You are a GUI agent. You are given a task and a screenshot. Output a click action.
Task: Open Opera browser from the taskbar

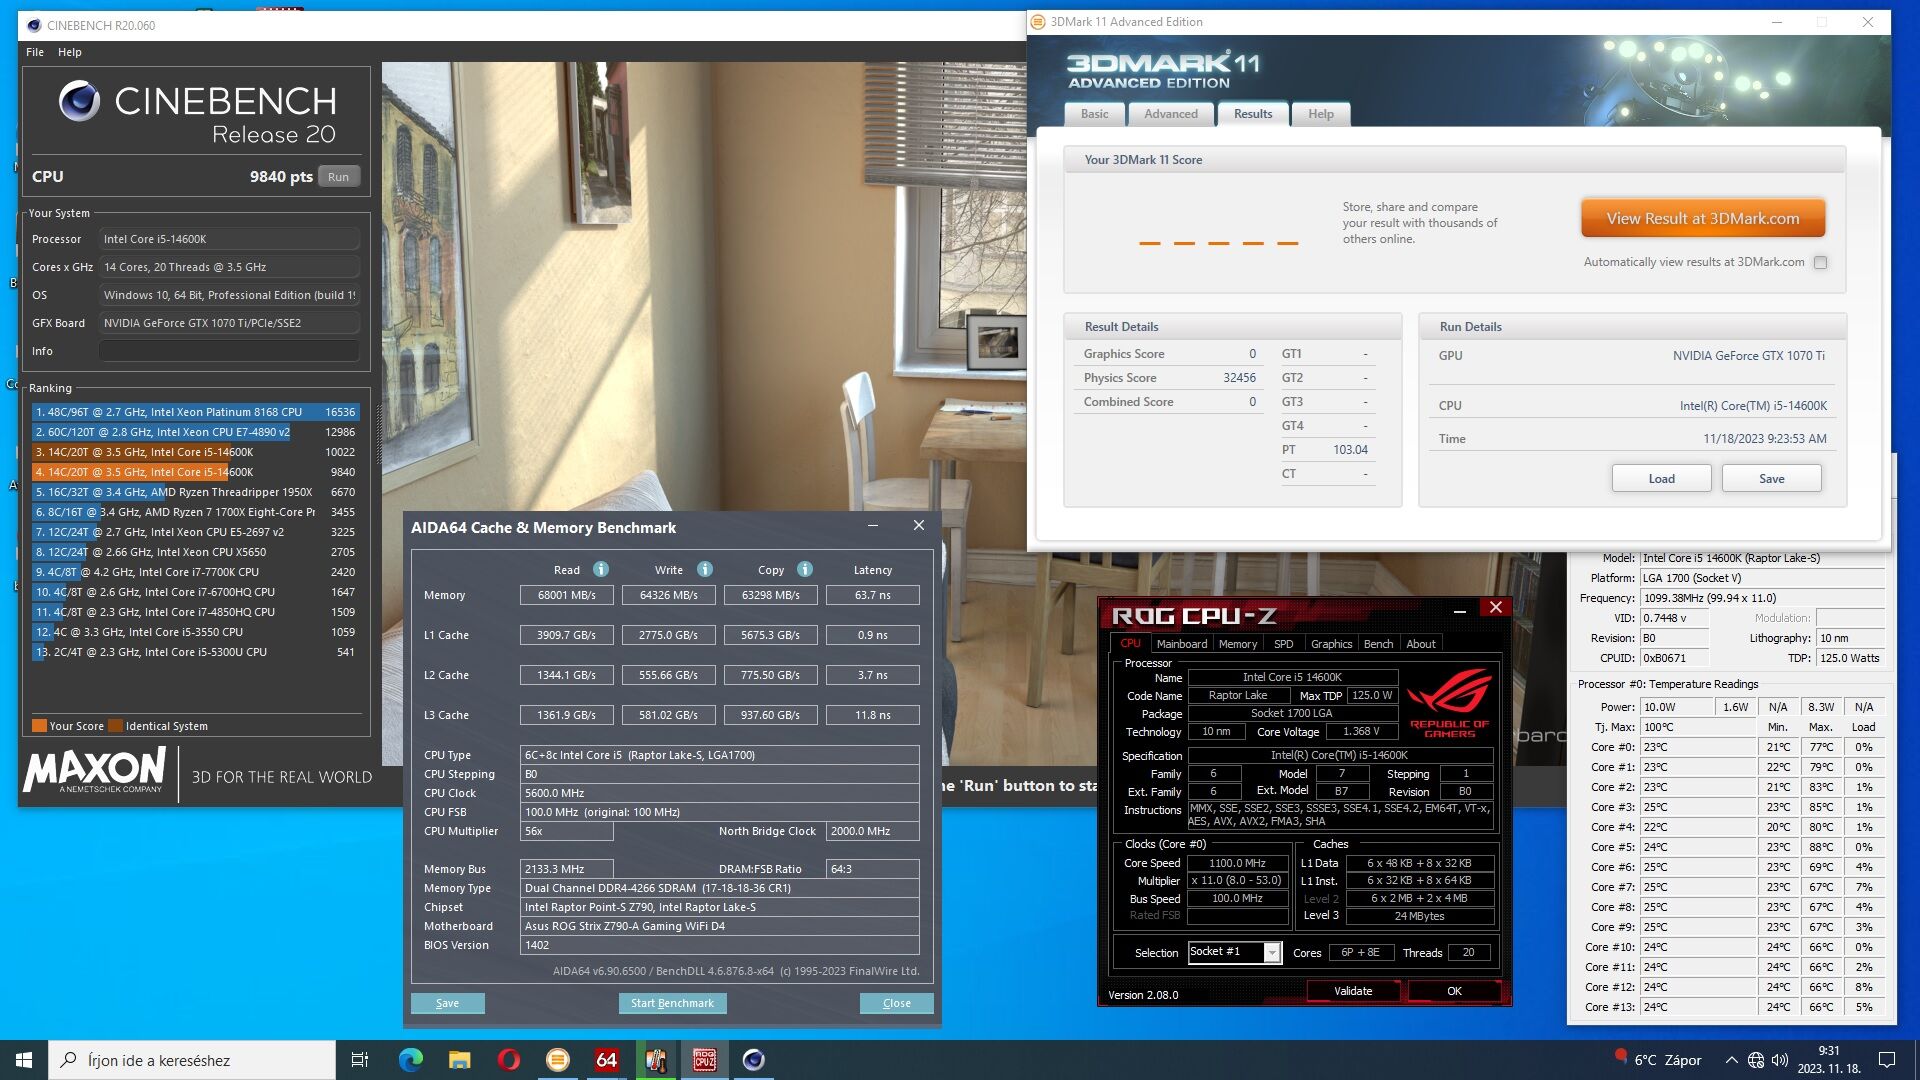tap(508, 1060)
